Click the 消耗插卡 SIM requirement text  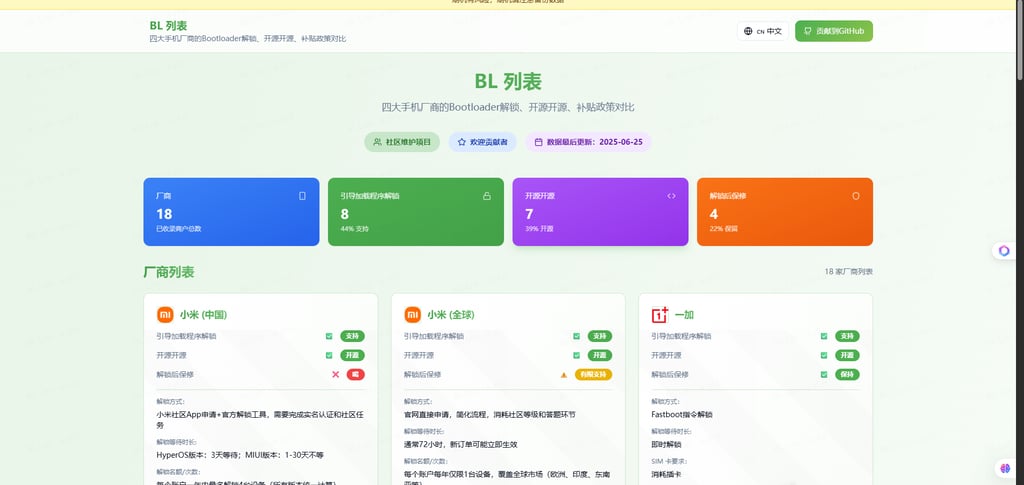(x=666, y=475)
